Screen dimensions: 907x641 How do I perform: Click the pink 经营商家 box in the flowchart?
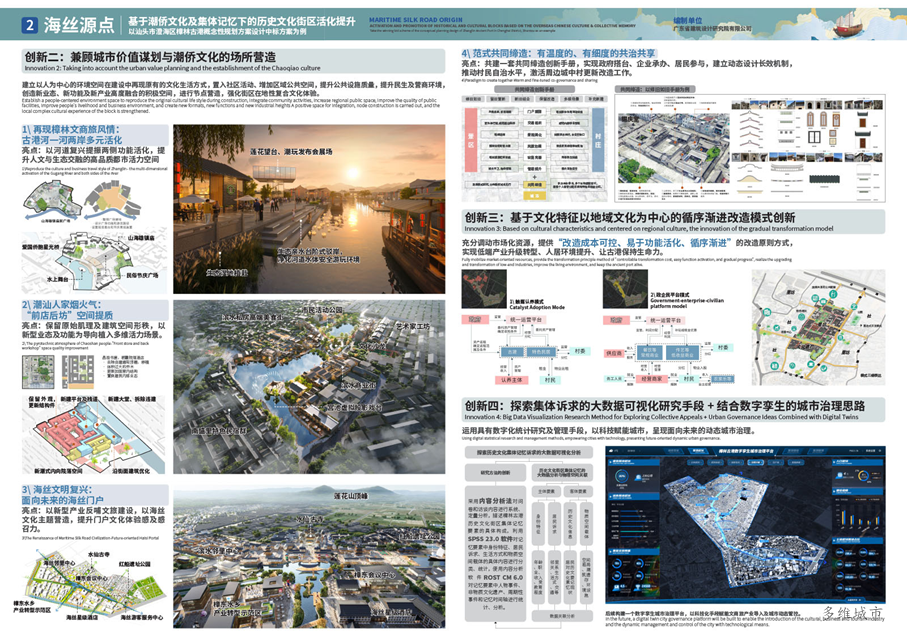click(651, 378)
